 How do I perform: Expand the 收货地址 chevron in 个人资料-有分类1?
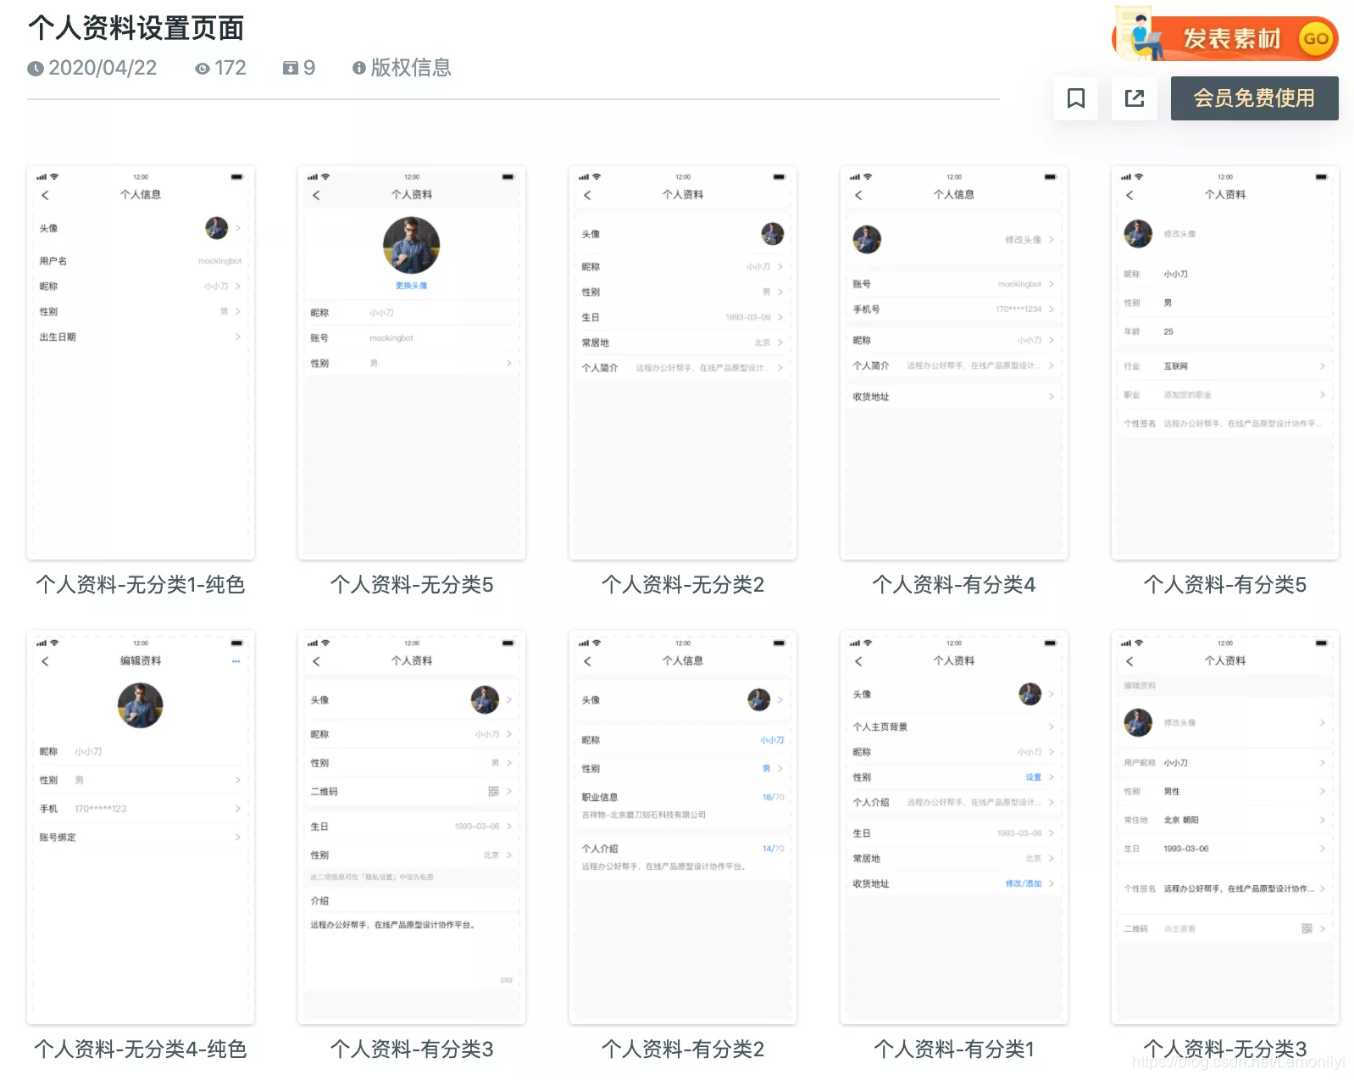[1051, 883]
